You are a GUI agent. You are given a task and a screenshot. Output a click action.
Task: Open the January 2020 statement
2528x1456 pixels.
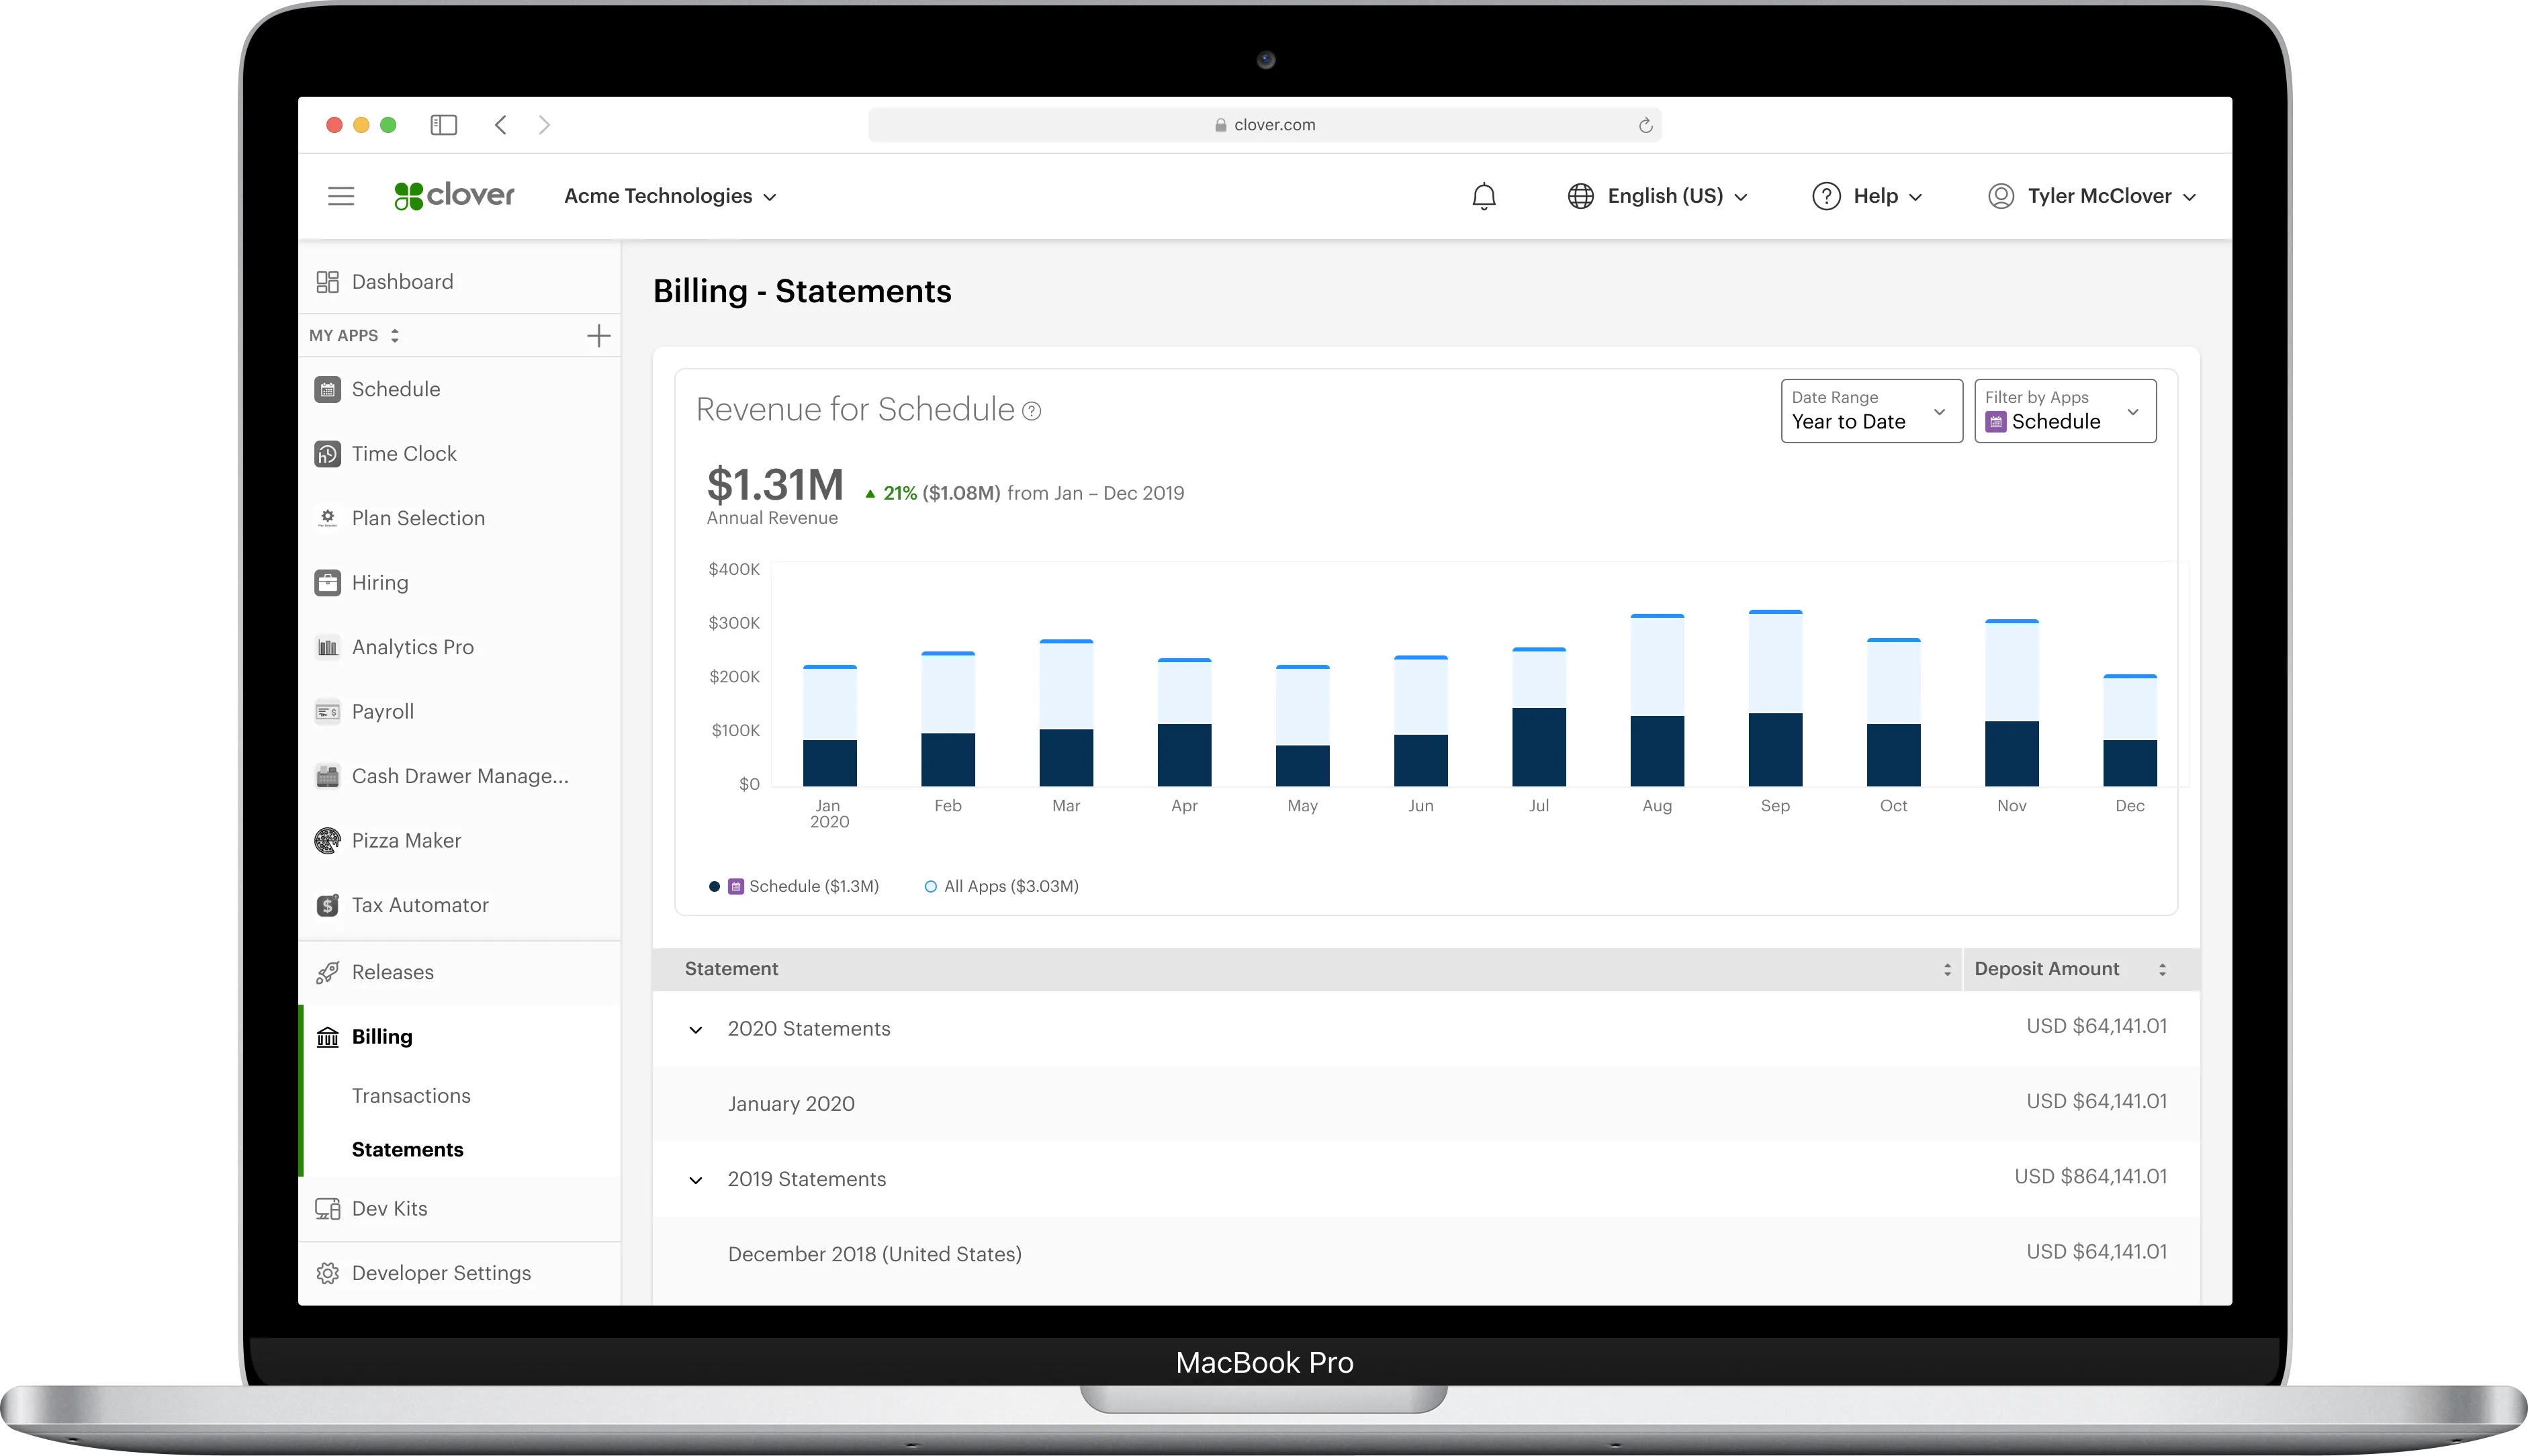791,1104
